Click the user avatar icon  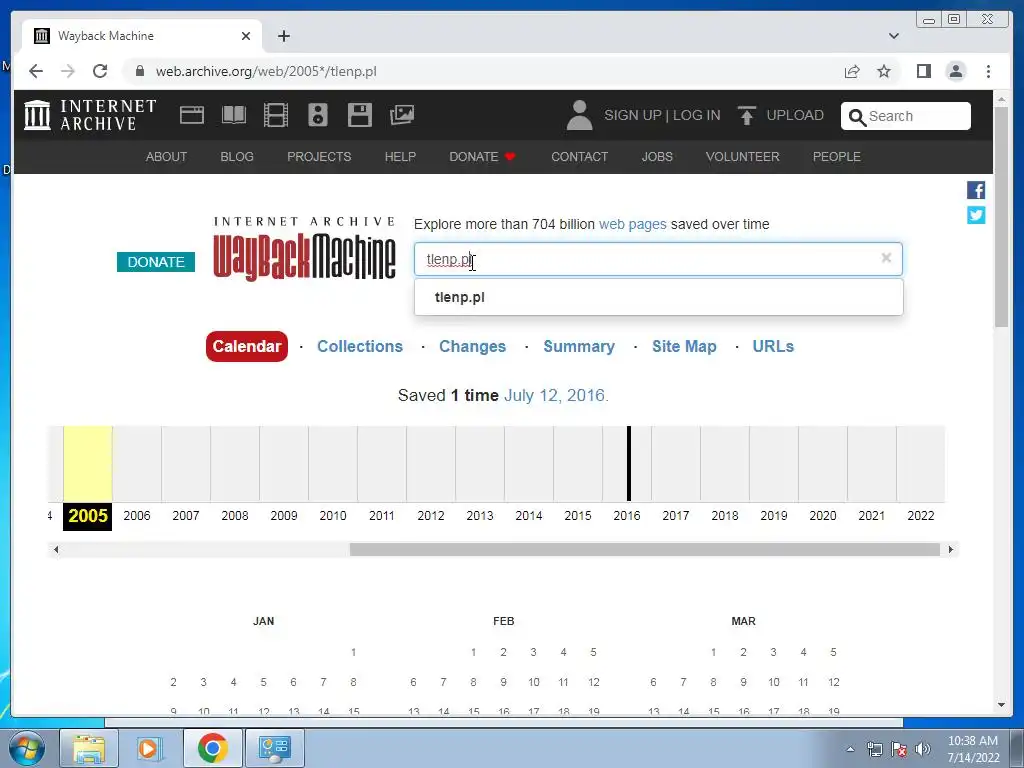(x=579, y=116)
